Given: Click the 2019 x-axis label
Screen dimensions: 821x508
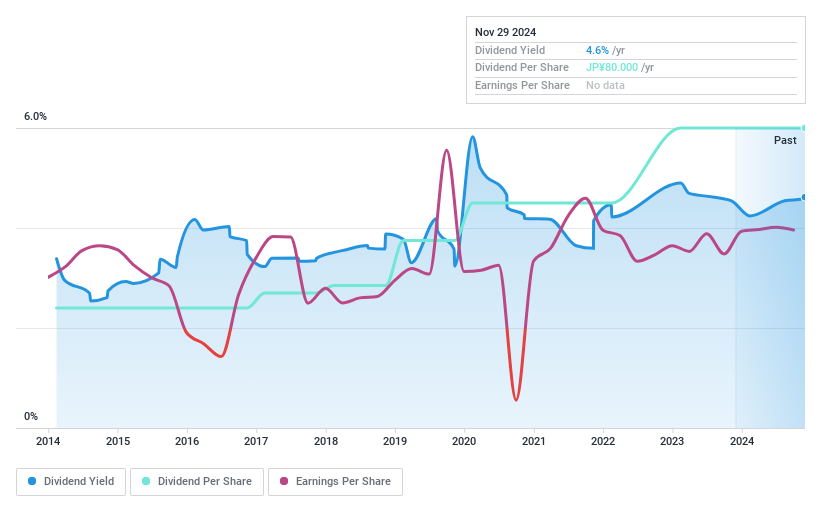Looking at the screenshot, I should coord(395,441).
